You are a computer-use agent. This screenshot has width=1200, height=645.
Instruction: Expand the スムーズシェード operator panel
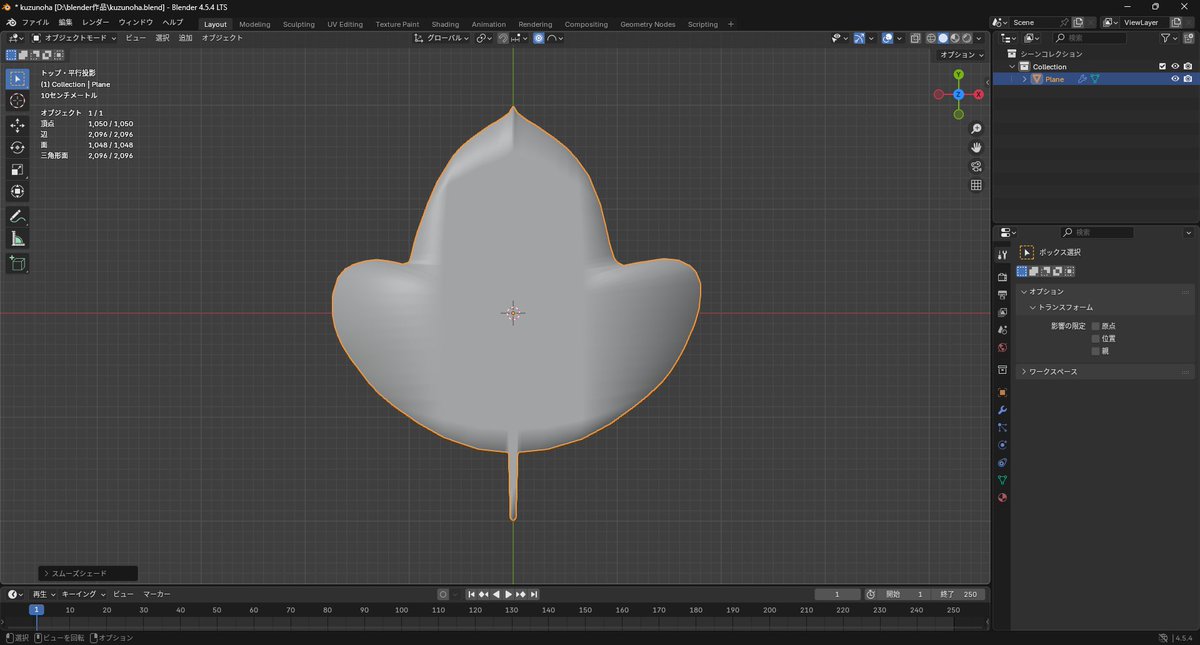click(x=88, y=573)
